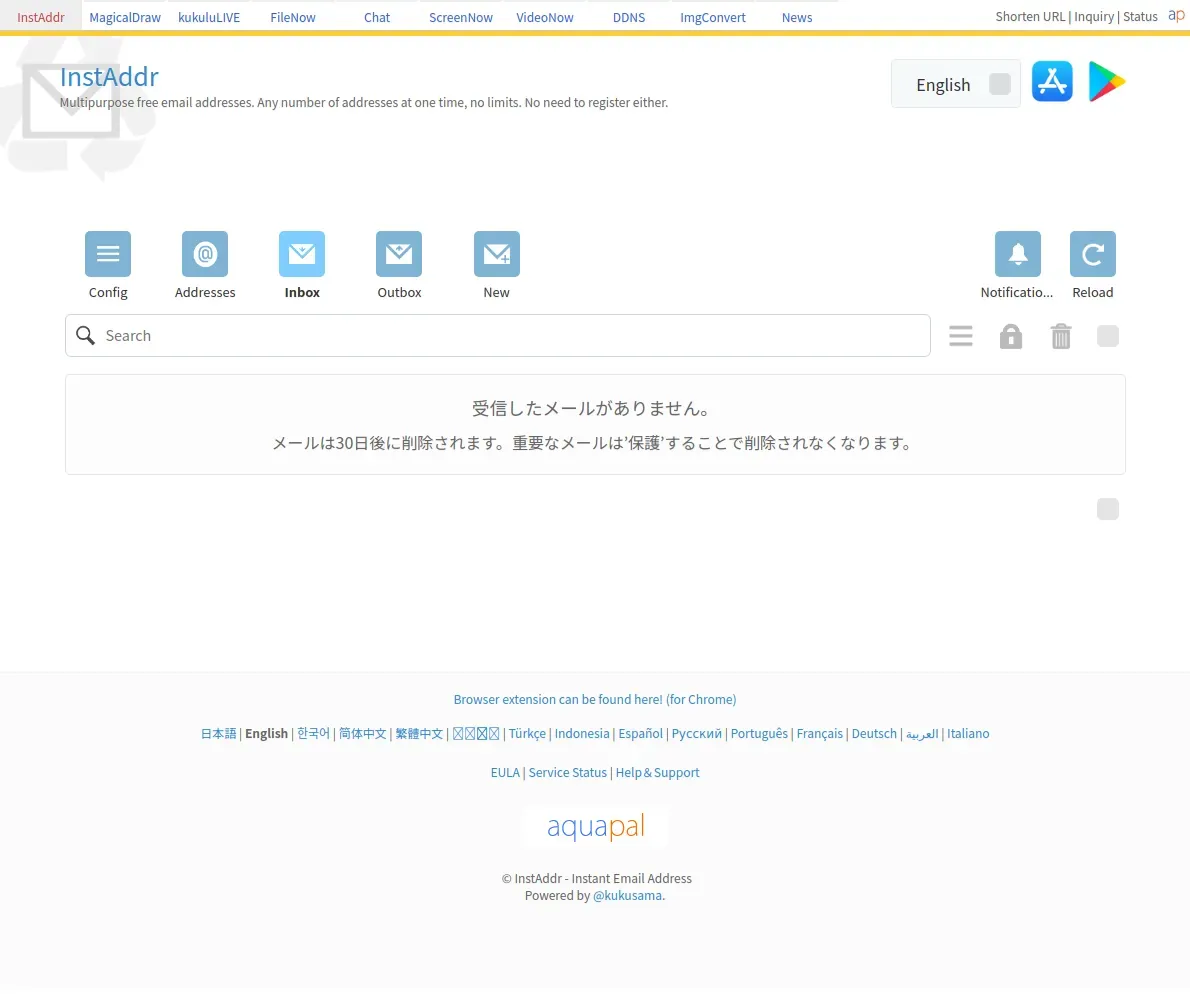
Task: Open the Chat tab
Action: [x=377, y=17]
